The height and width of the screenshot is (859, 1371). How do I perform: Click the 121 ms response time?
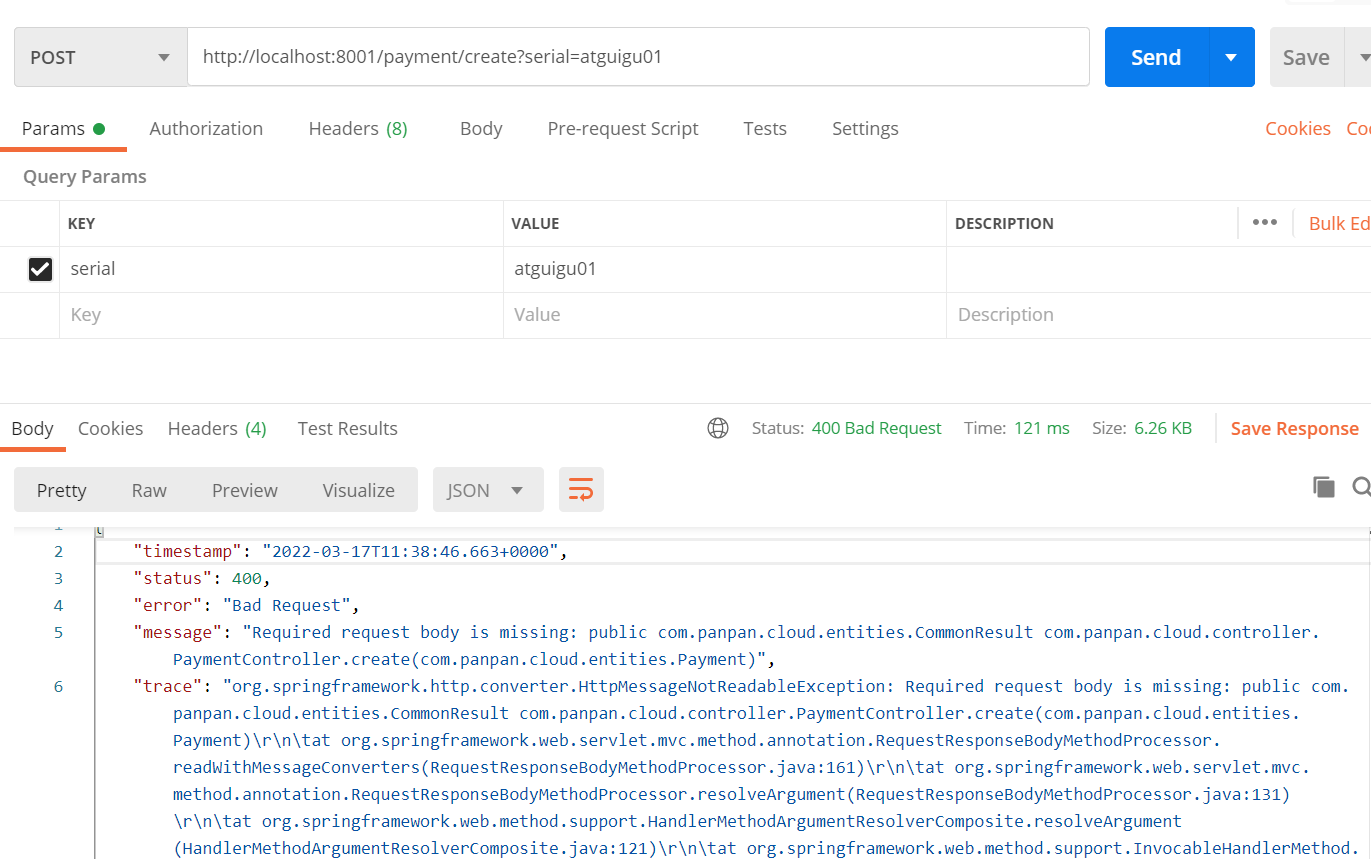click(x=1041, y=428)
